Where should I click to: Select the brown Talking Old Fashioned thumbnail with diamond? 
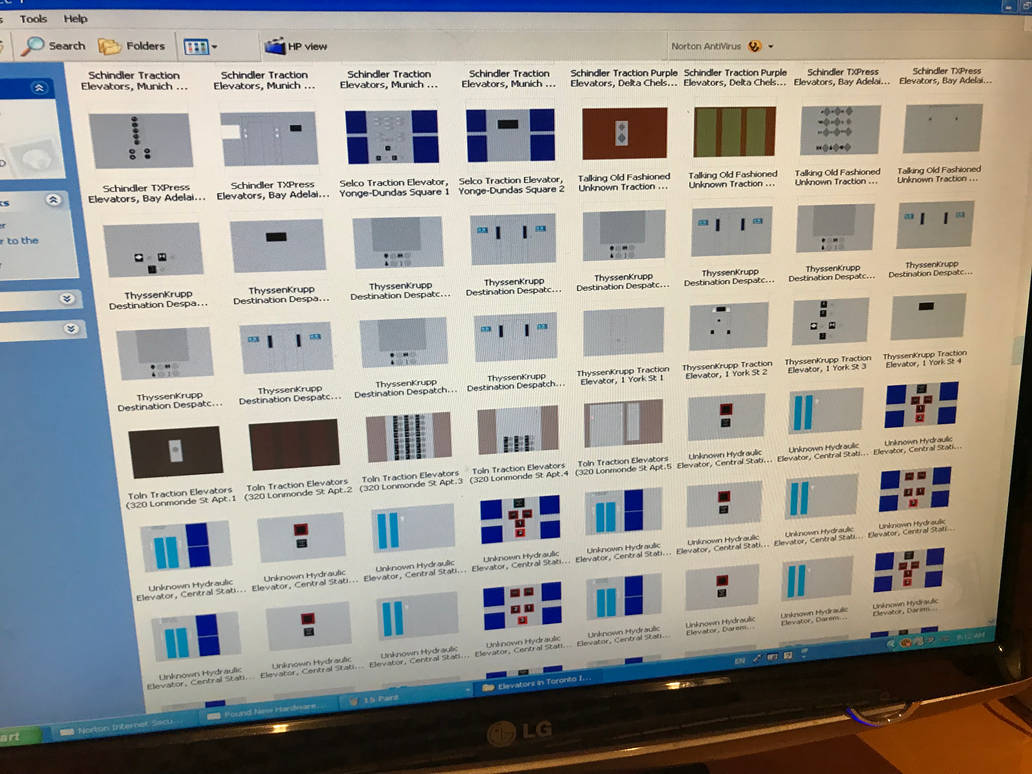click(x=624, y=133)
